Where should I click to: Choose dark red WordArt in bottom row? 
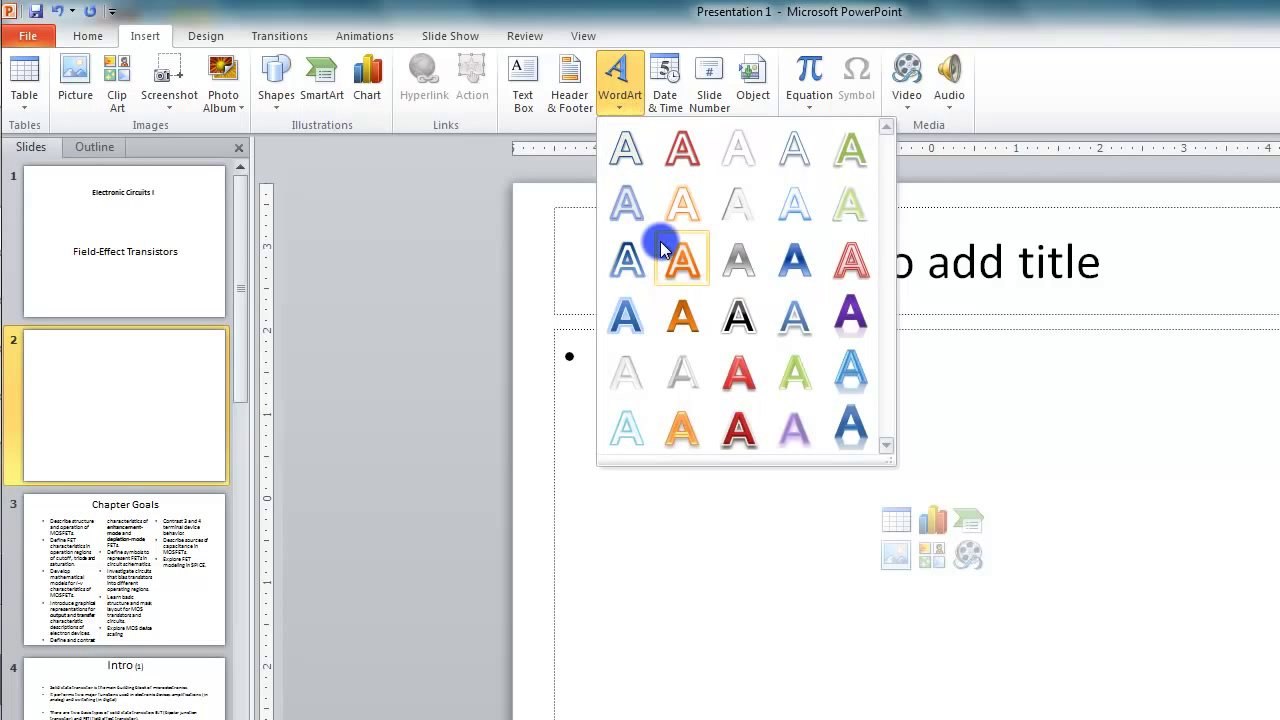click(x=738, y=428)
